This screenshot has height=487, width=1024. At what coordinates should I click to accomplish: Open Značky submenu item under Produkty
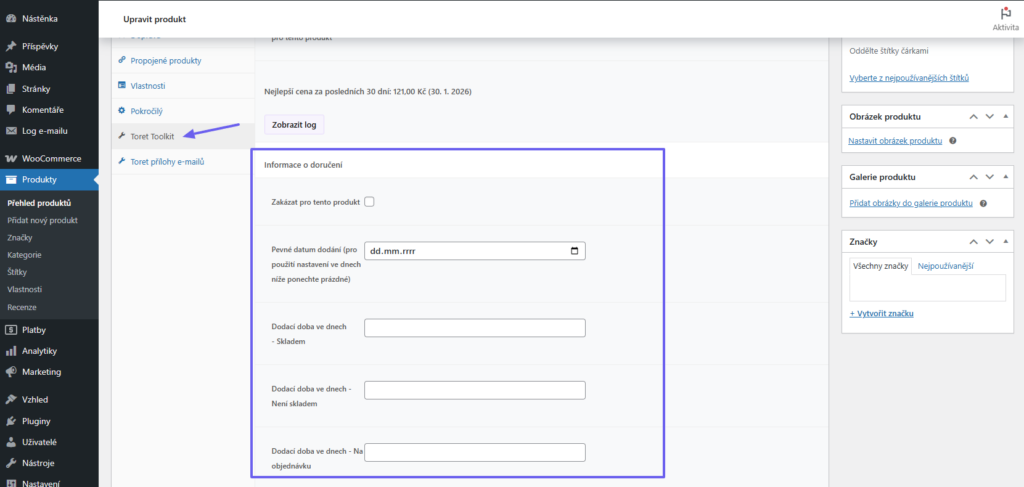coord(20,238)
